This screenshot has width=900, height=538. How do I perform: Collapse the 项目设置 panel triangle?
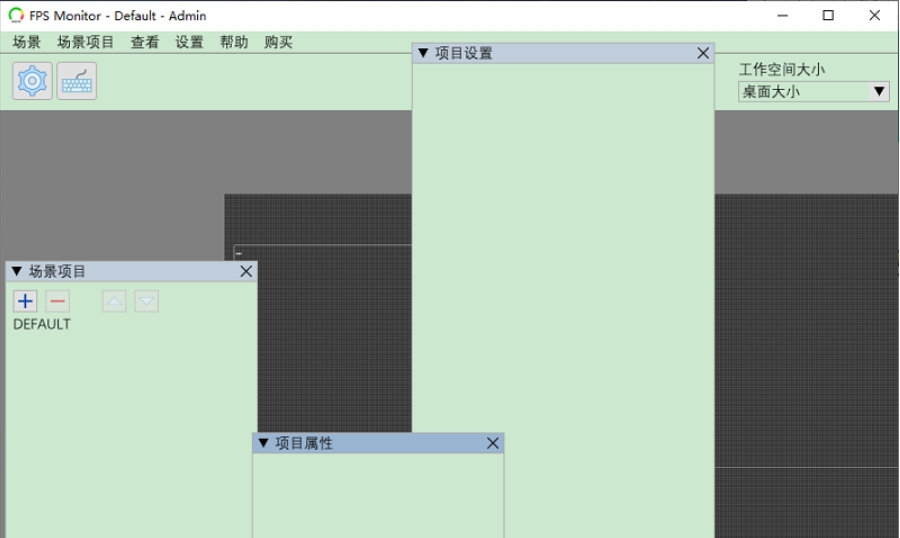[x=423, y=53]
